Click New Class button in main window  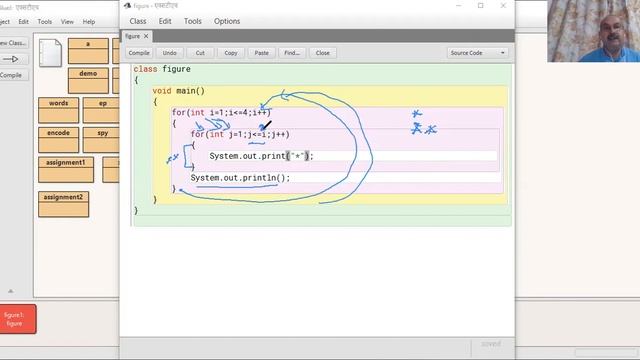click(x=13, y=43)
